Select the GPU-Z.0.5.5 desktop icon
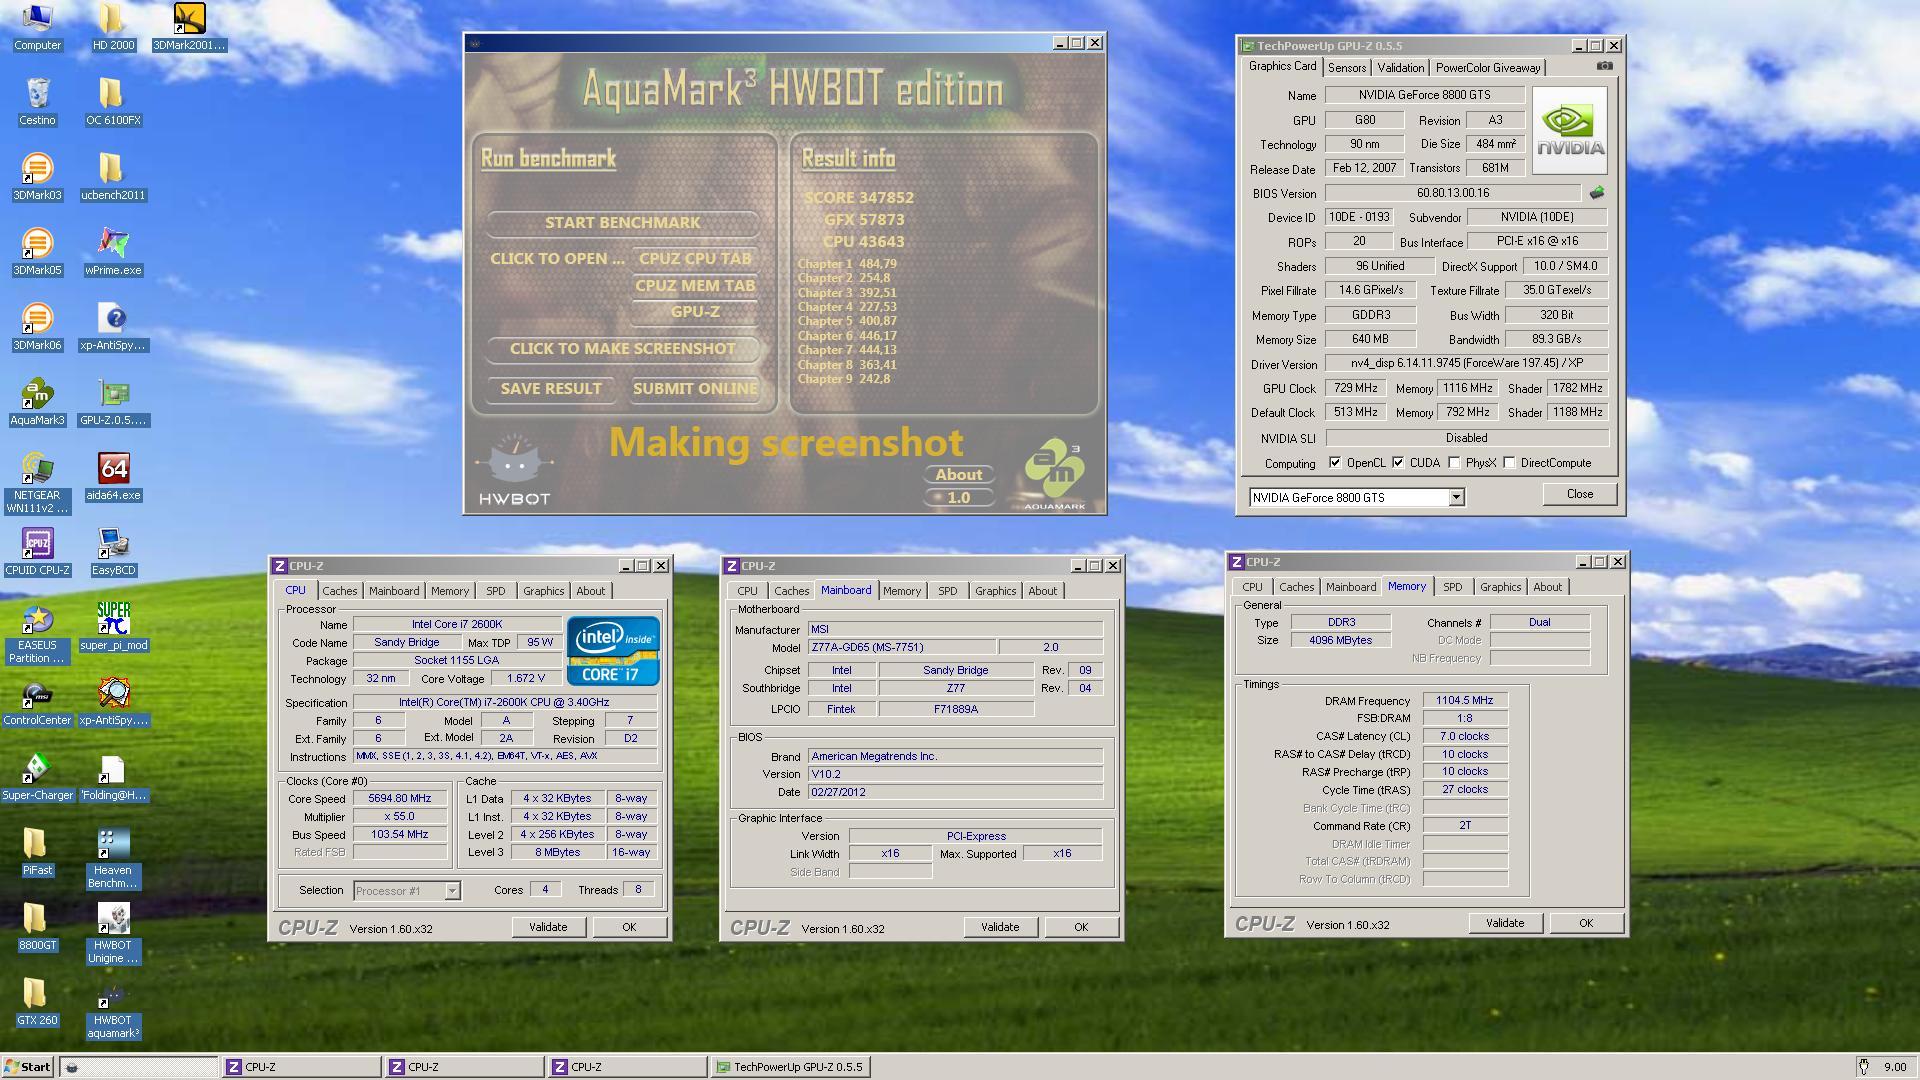Image resolution: width=1920 pixels, height=1080 pixels. click(x=113, y=402)
